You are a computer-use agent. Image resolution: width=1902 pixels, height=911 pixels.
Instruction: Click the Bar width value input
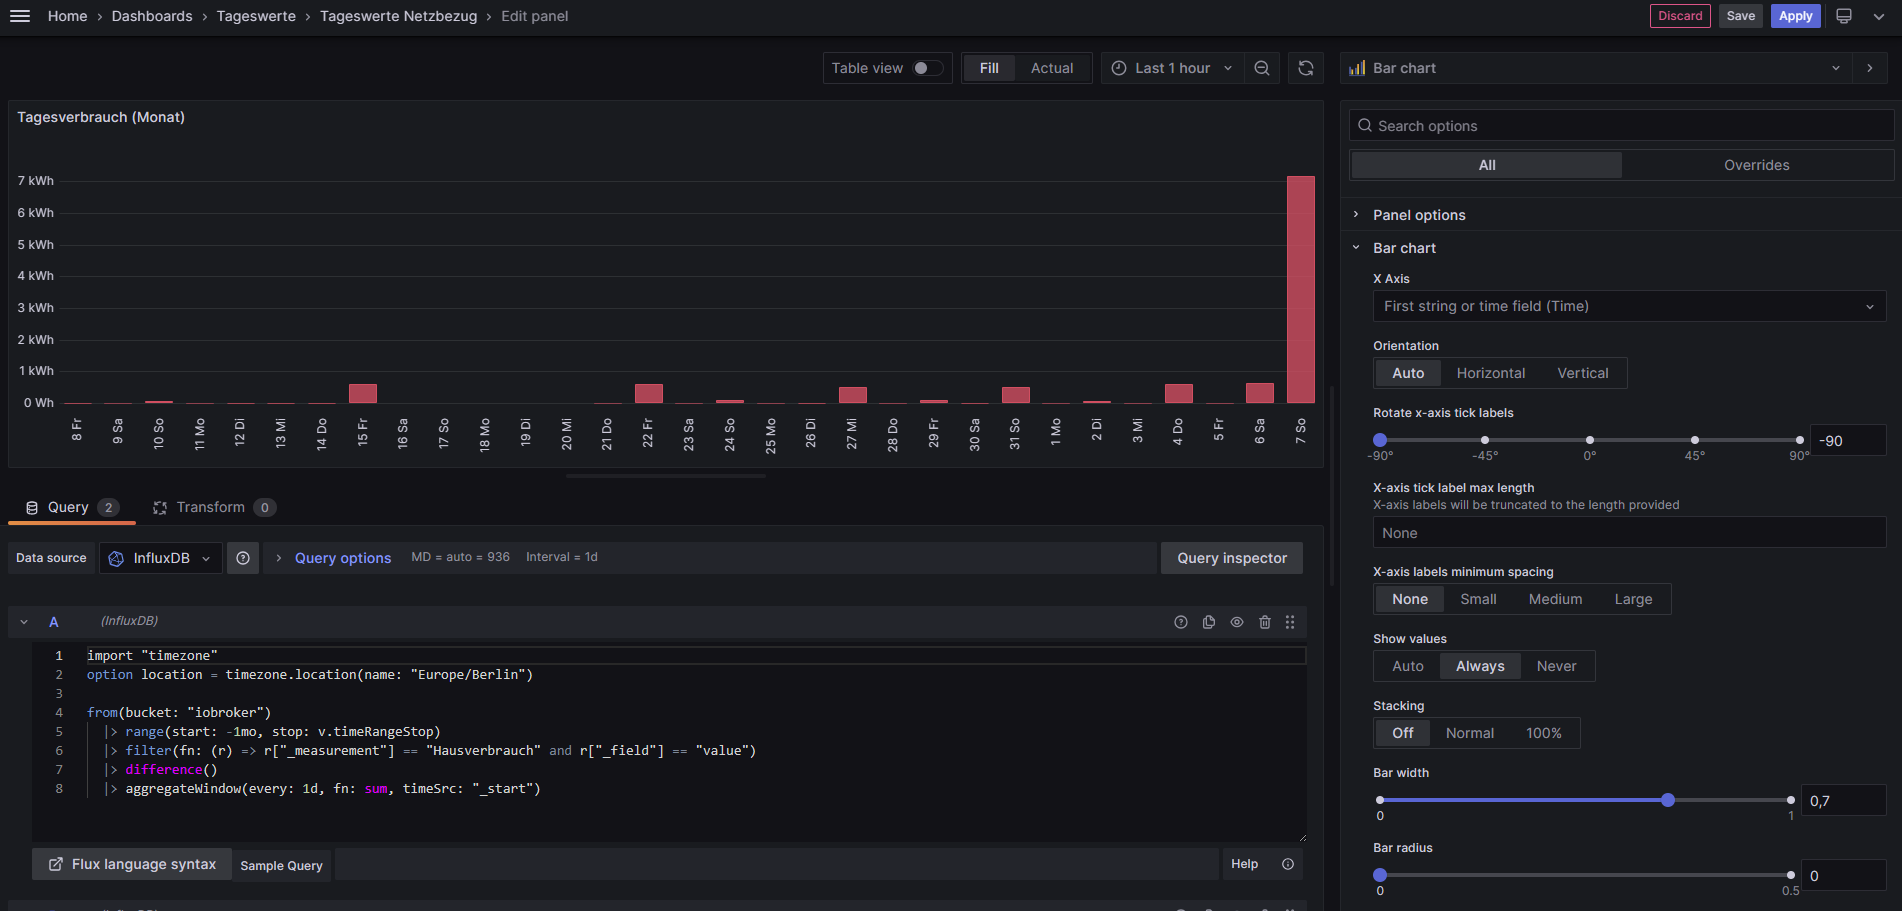[x=1843, y=801]
